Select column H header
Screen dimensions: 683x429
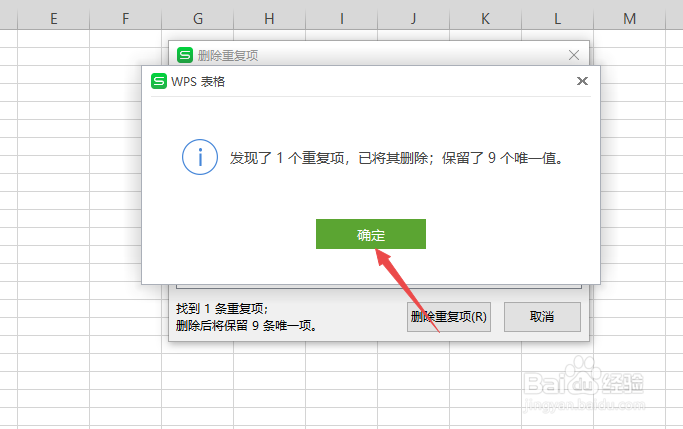[x=269, y=19]
